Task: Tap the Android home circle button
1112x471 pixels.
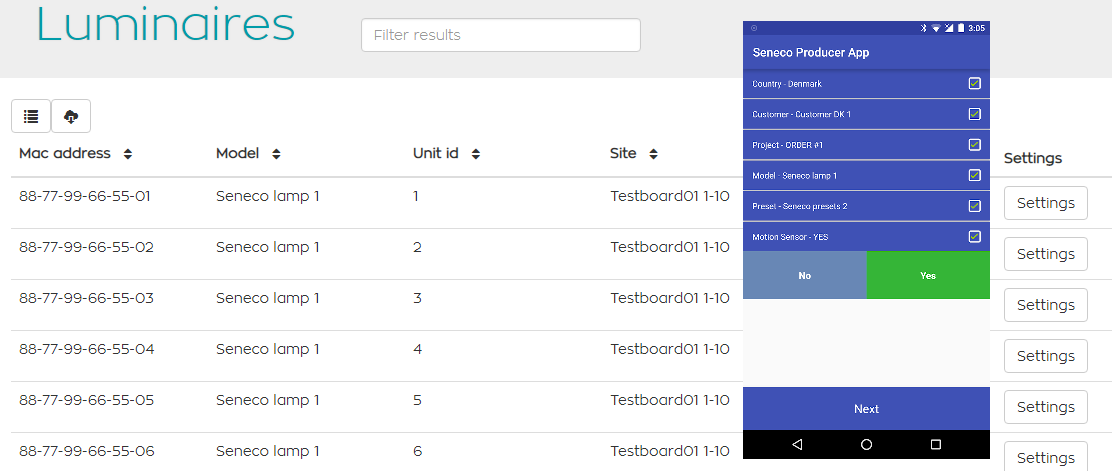Action: pyautogui.click(x=866, y=444)
